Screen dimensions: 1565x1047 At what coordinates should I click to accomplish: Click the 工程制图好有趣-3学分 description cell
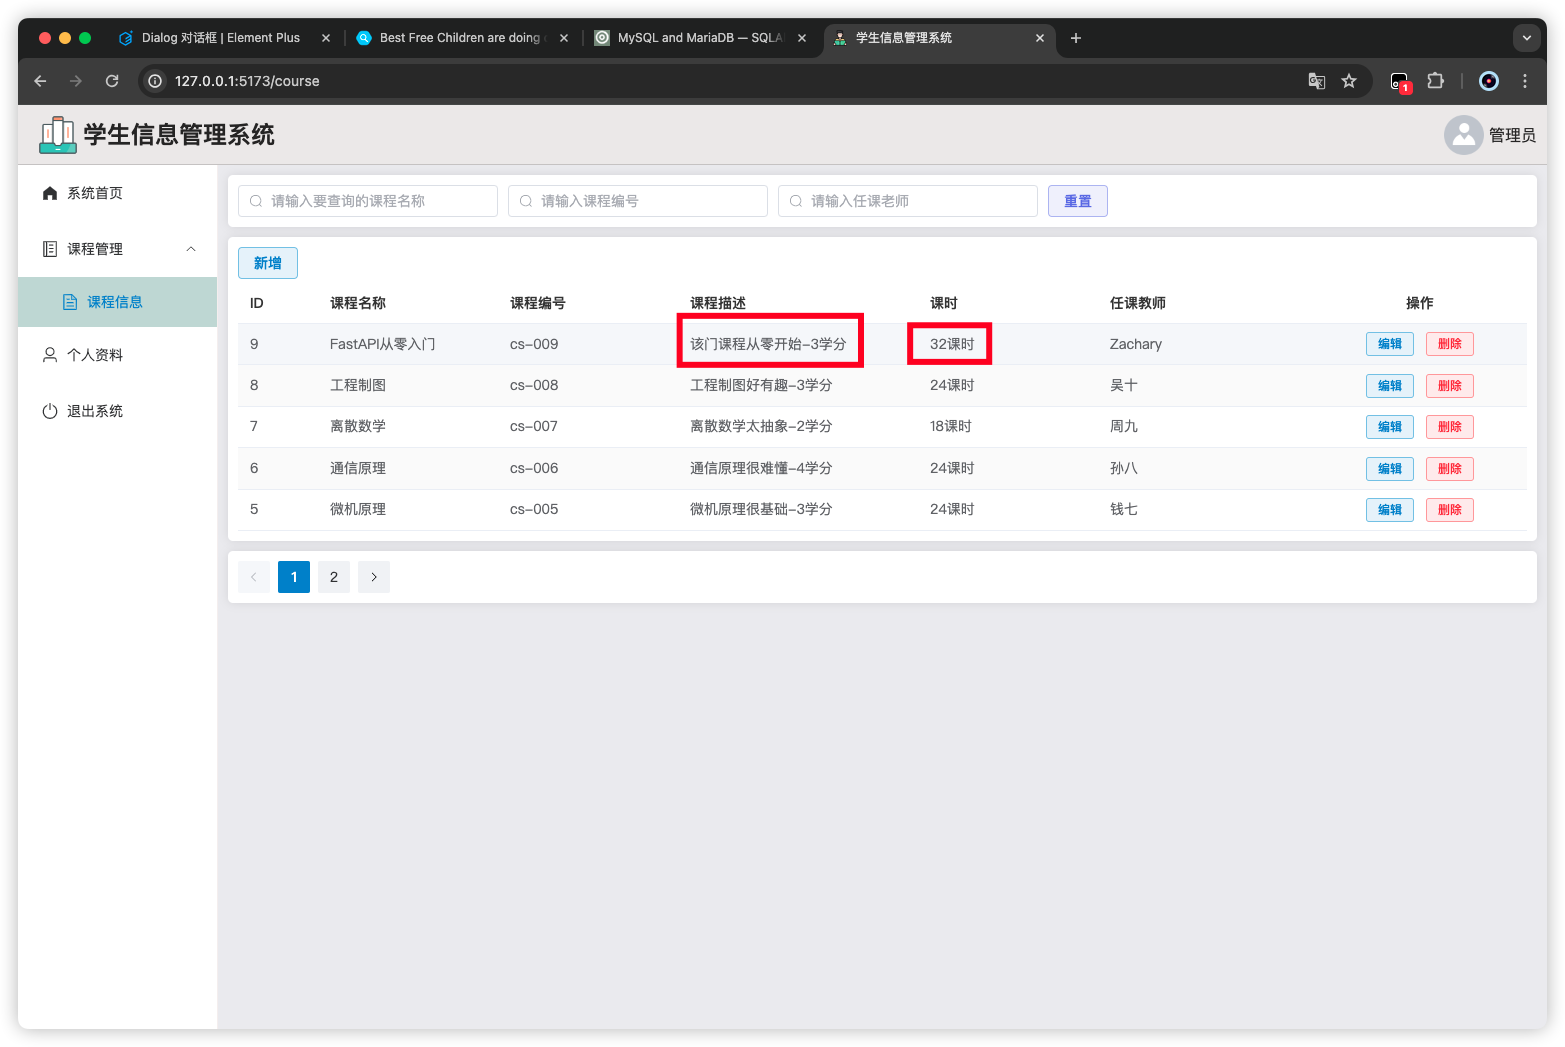(x=761, y=385)
